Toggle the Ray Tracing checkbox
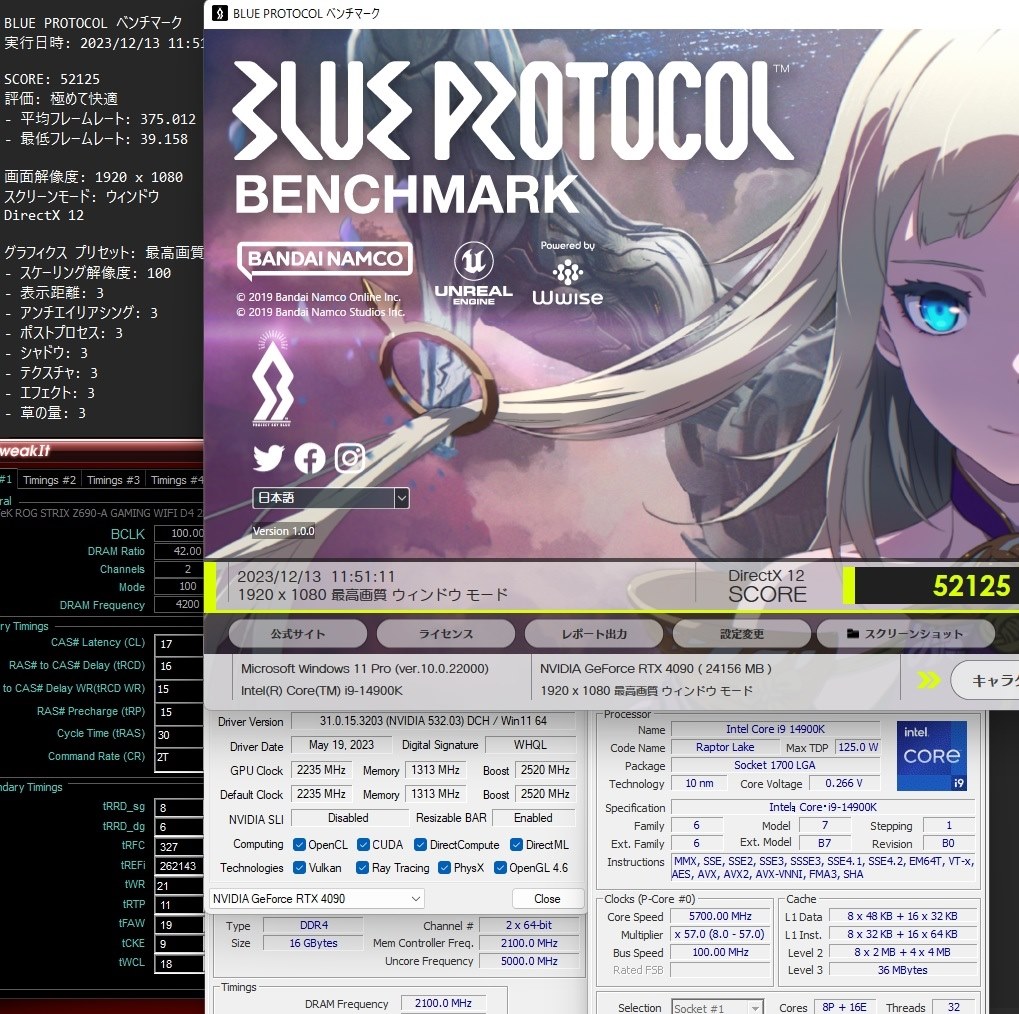Viewport: 1019px width, 1014px height. [363, 868]
